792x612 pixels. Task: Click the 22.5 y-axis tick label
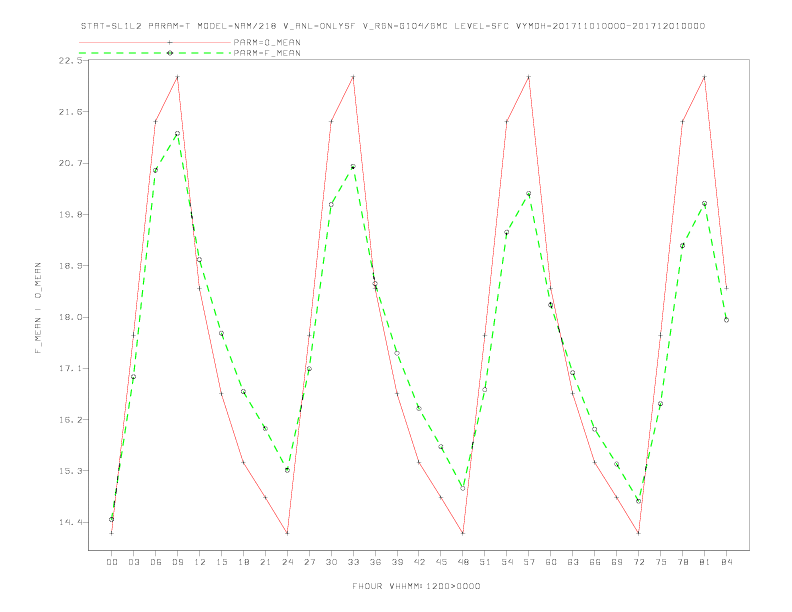pyautogui.click(x=70, y=61)
